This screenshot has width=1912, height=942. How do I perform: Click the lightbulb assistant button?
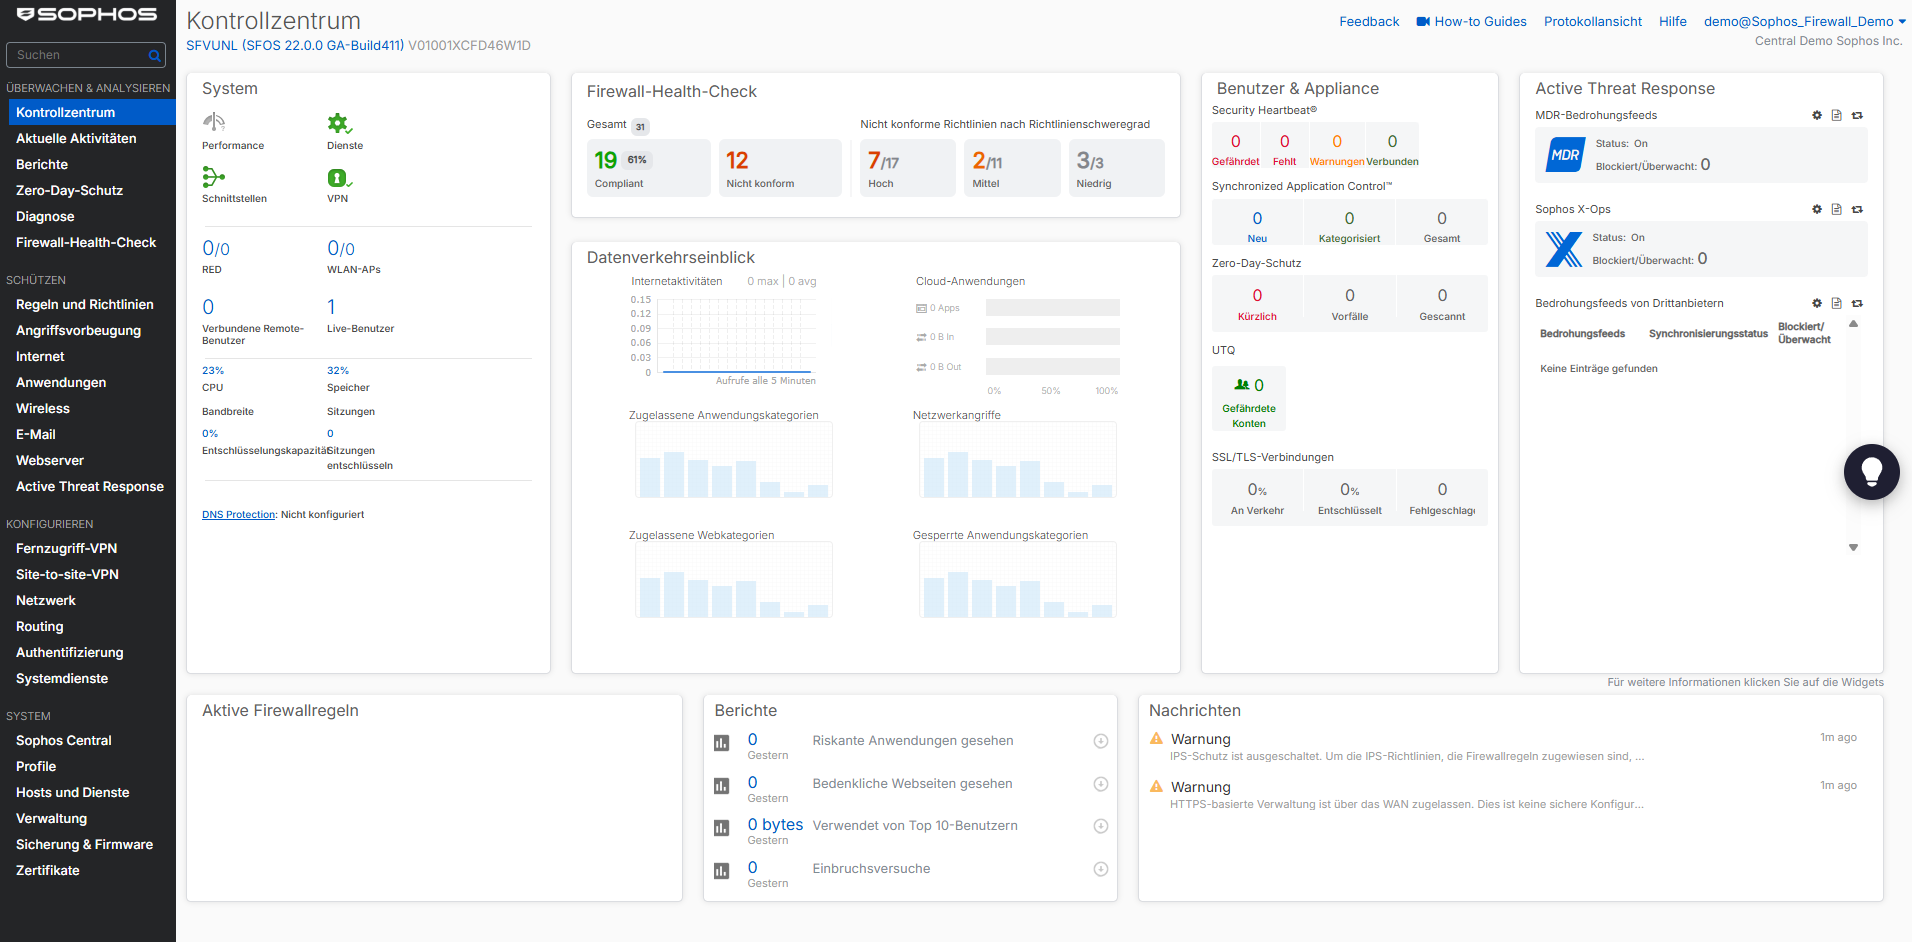[1871, 472]
